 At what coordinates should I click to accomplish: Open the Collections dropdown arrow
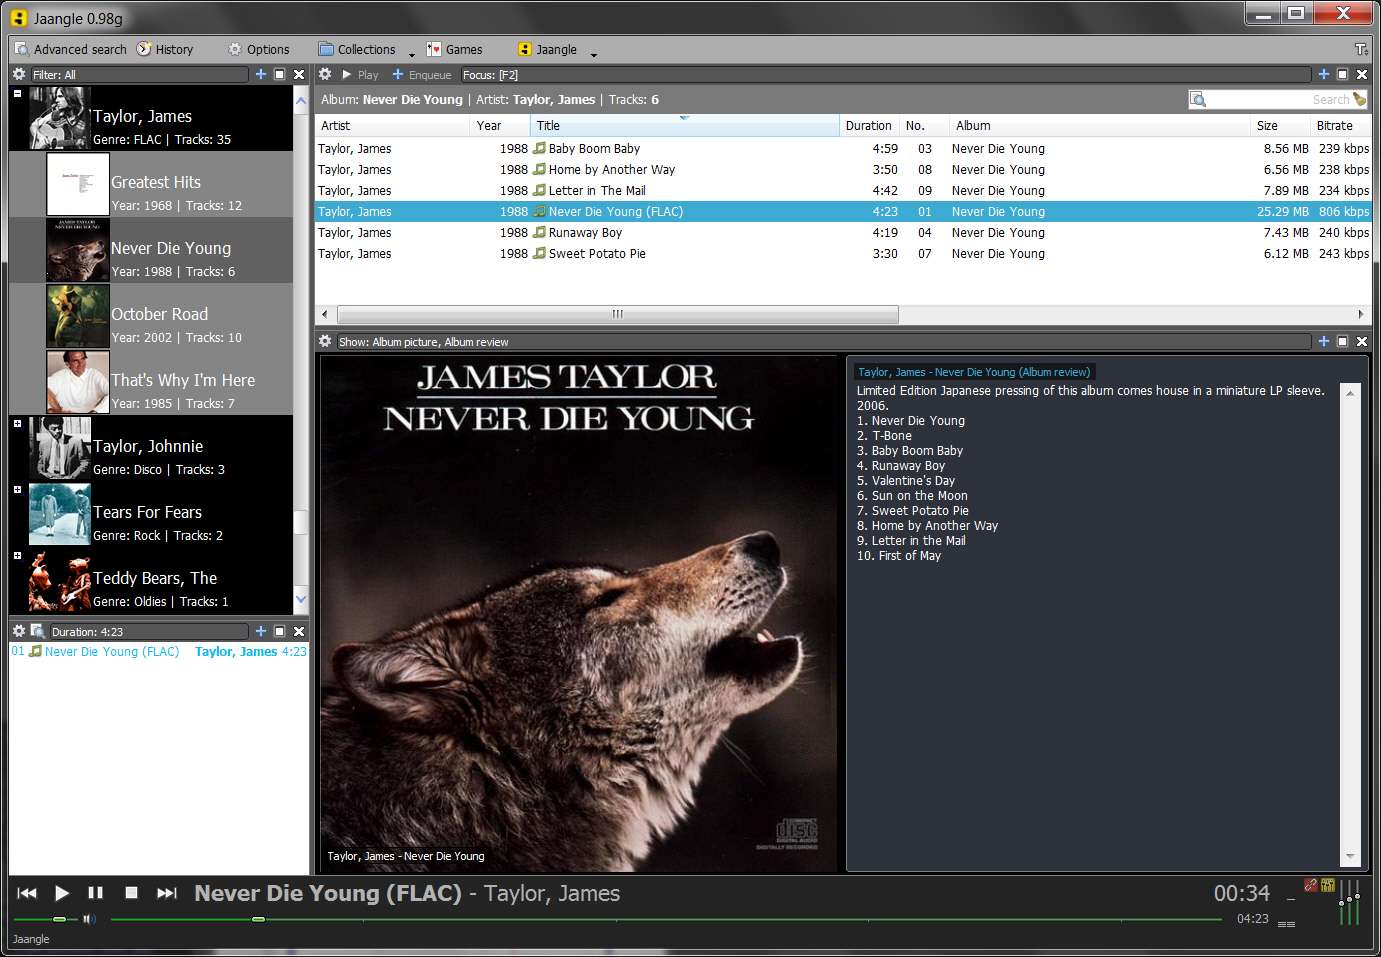tap(412, 54)
